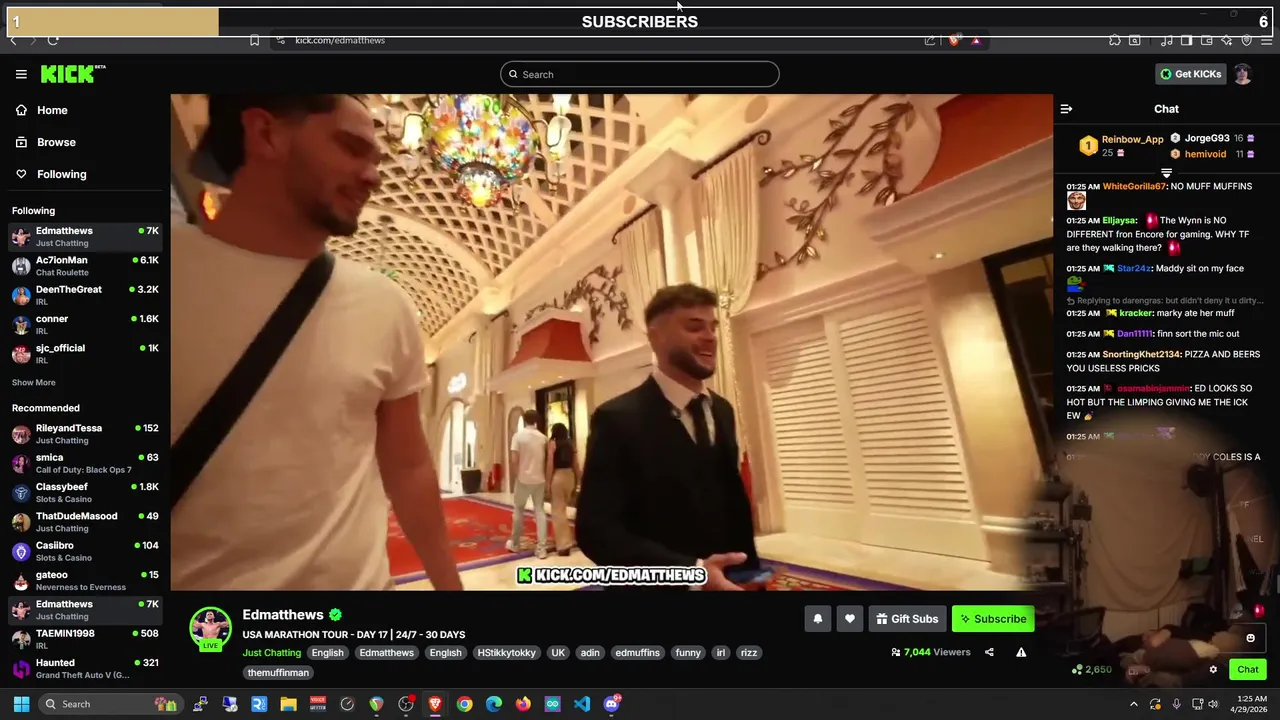Open gateoo recommended channel

click(x=85, y=580)
